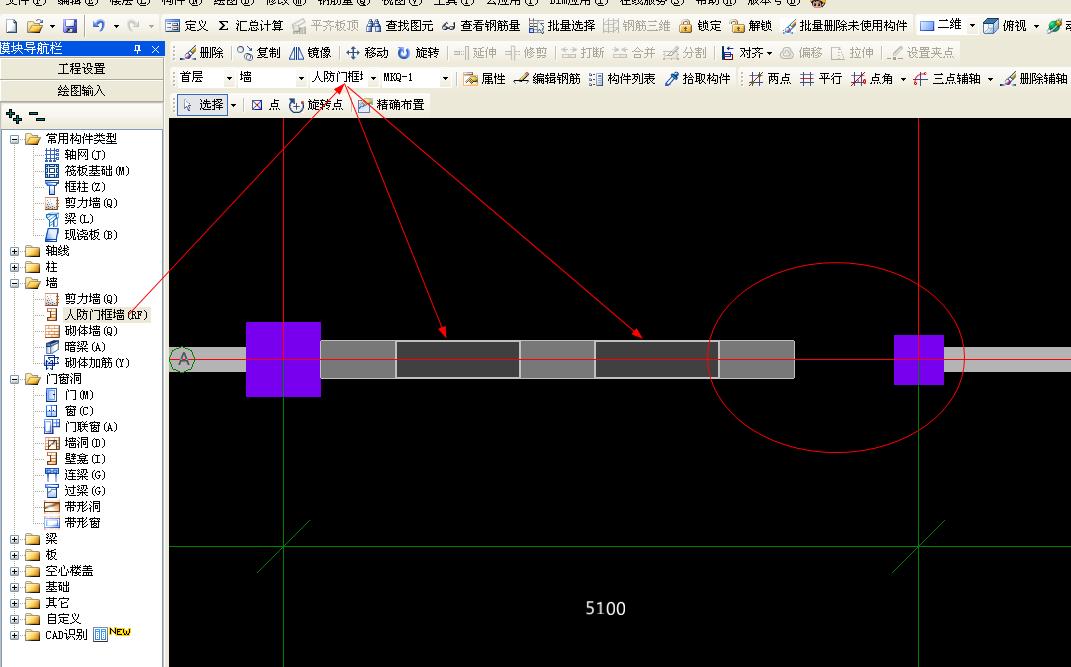Expand the 梁 tree folder

14,539
